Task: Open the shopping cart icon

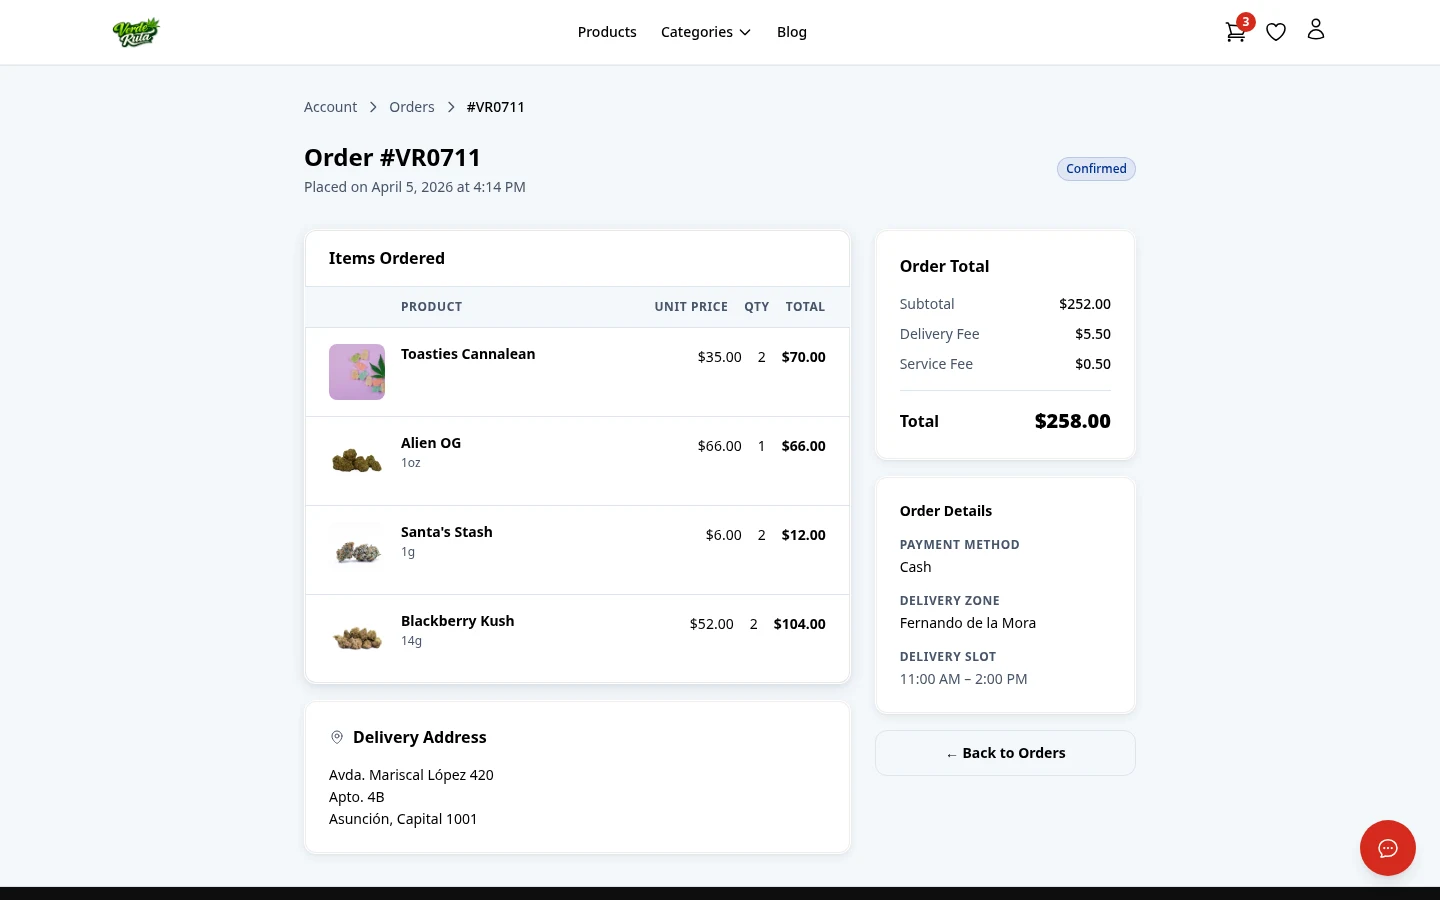Action: (1235, 32)
